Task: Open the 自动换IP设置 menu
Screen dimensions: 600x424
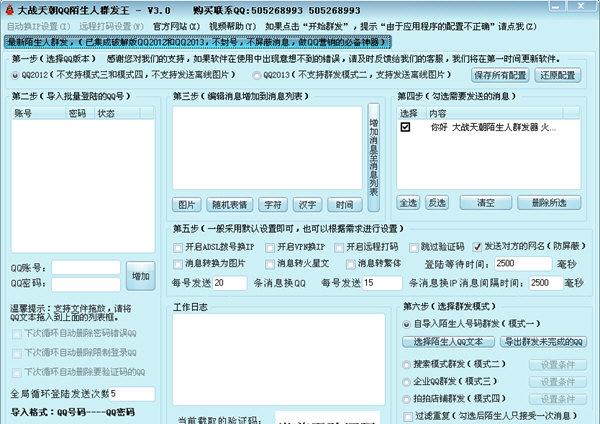Action: click(39, 26)
